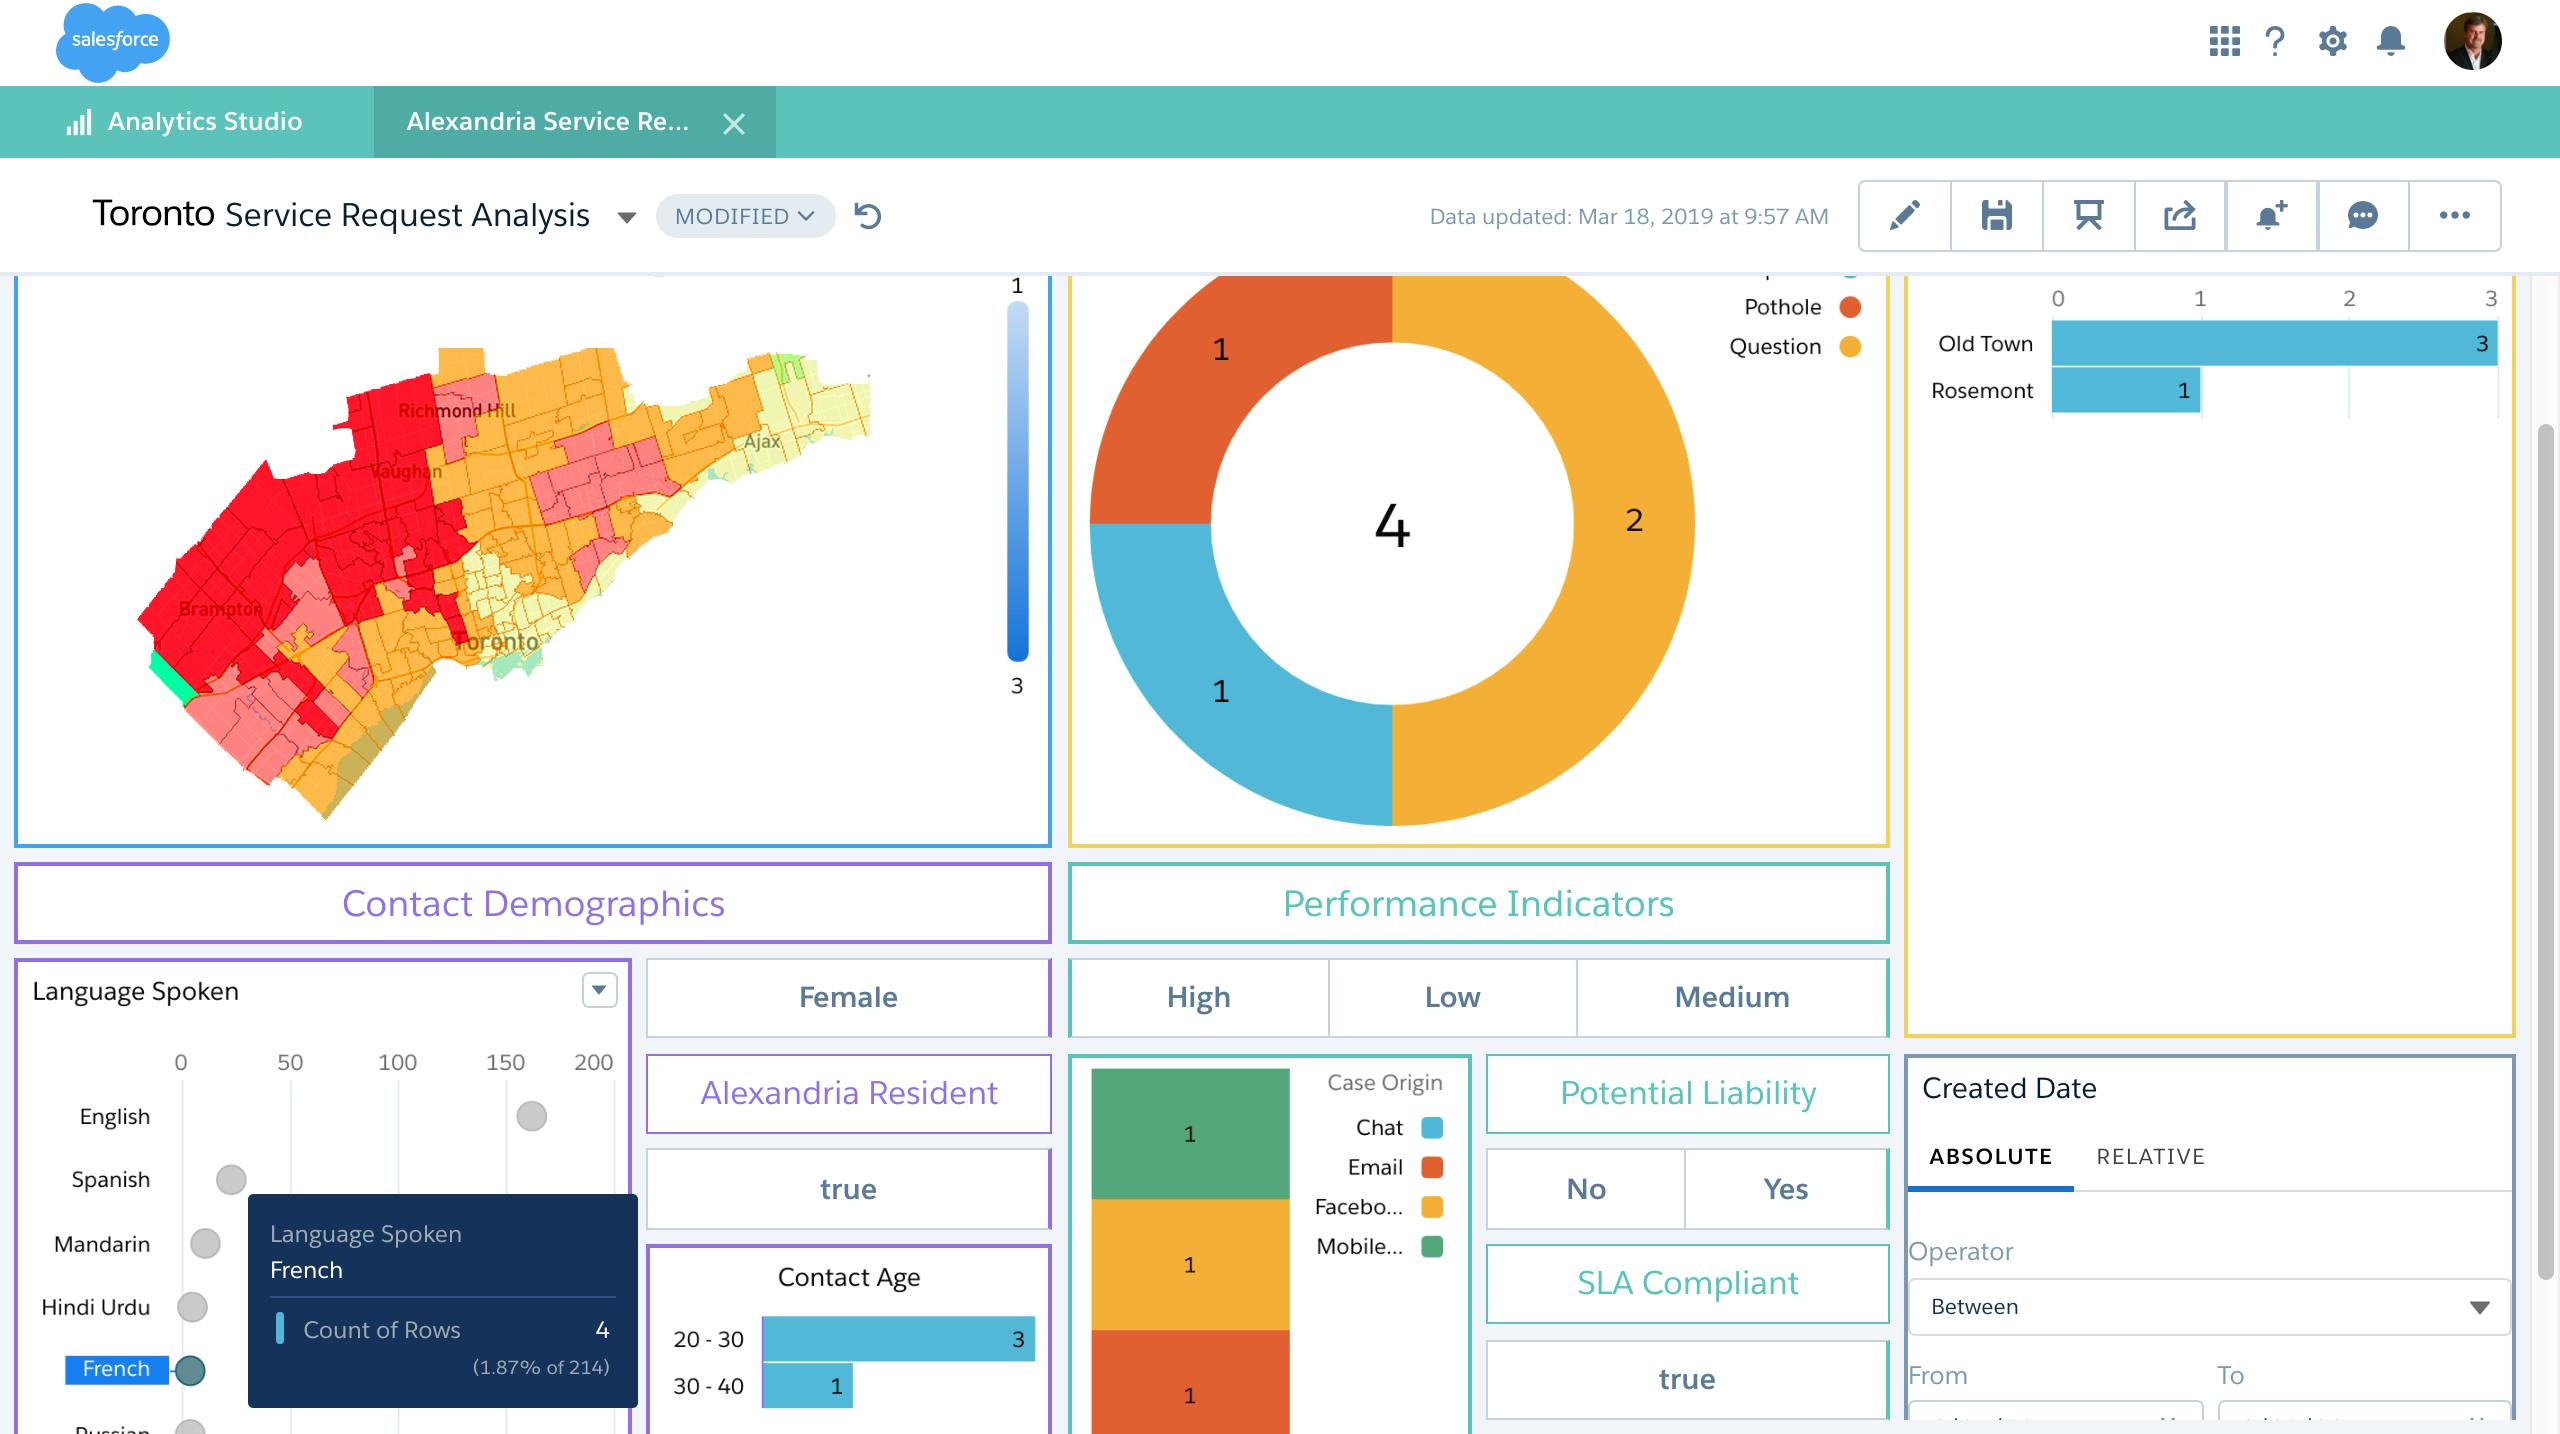This screenshot has height=1434, width=2560.
Task: Click the Chat case origin swatch
Action: click(x=1432, y=1128)
